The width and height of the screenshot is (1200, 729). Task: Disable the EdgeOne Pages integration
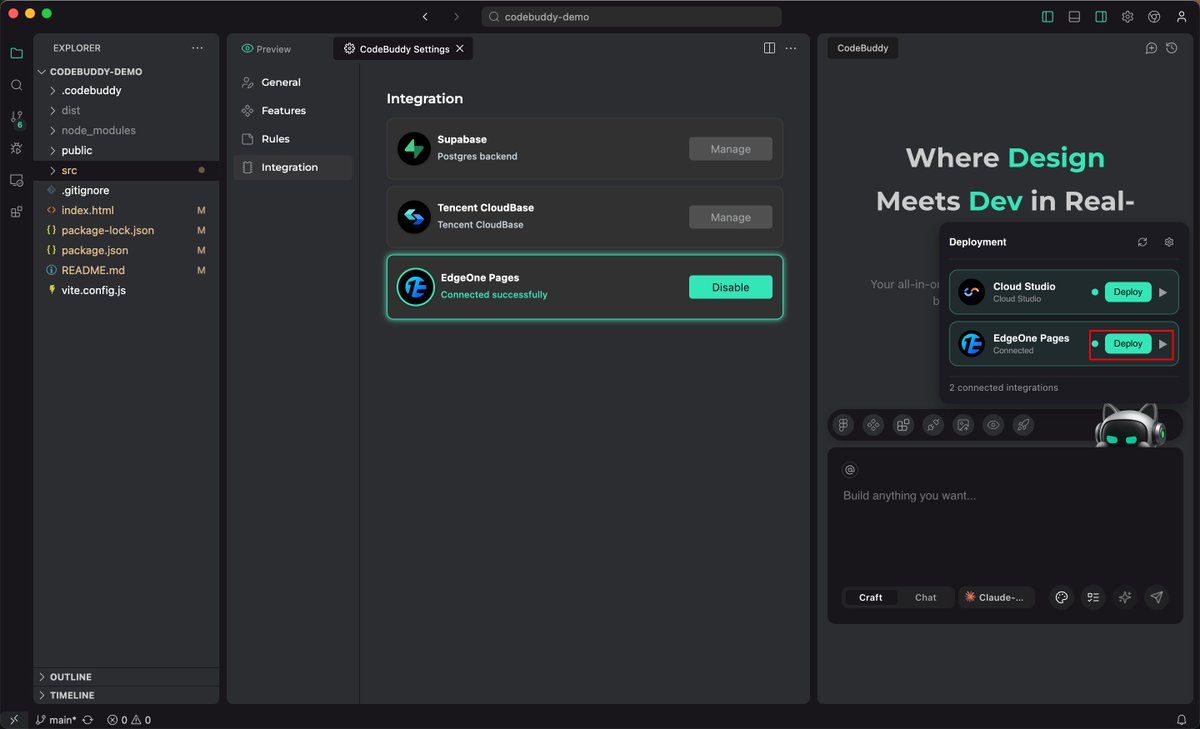click(x=730, y=287)
